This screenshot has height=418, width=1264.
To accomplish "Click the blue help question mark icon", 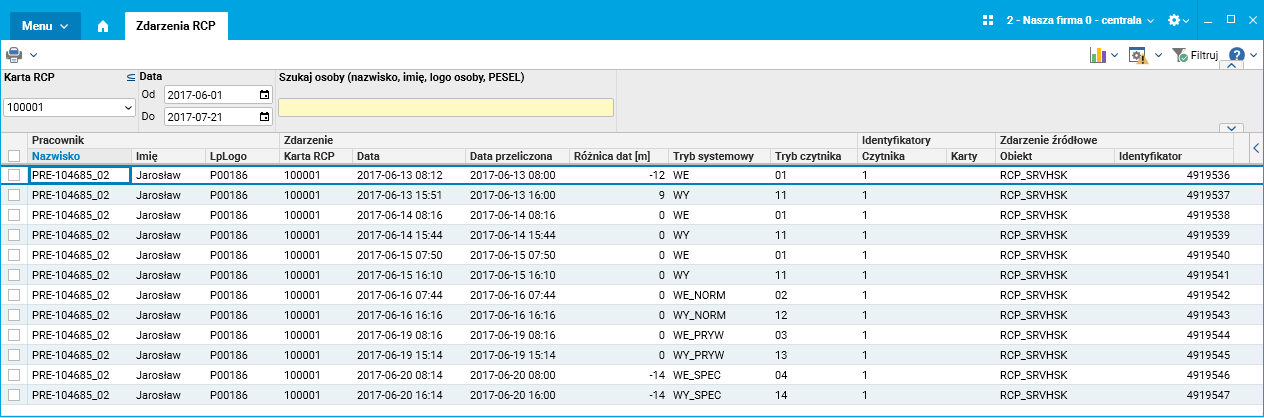I will (x=1236, y=56).
